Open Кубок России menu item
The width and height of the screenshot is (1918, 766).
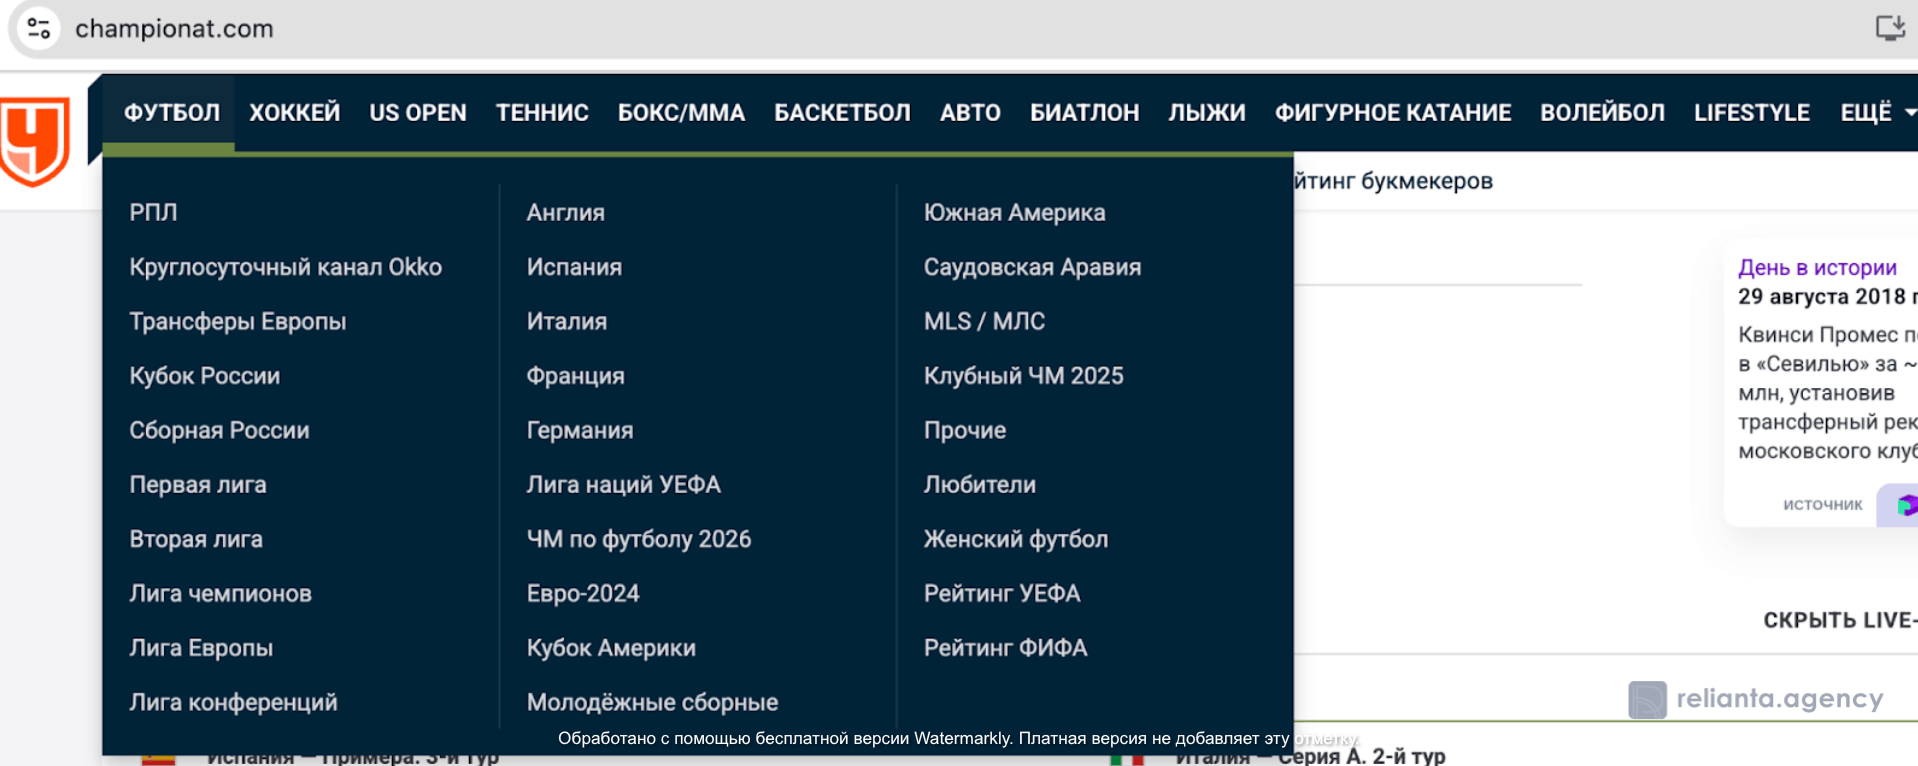point(204,376)
